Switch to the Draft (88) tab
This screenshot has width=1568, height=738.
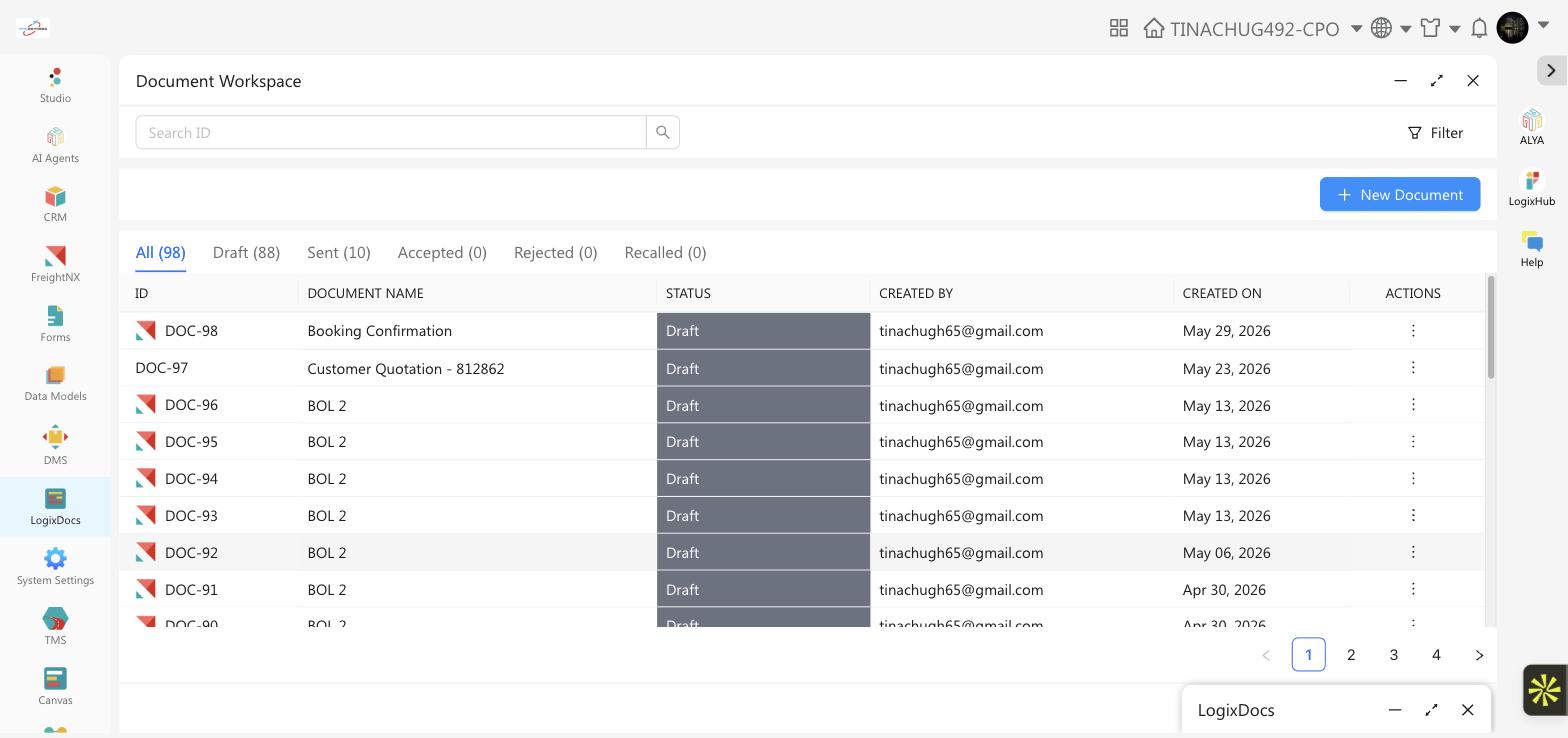coord(246,252)
